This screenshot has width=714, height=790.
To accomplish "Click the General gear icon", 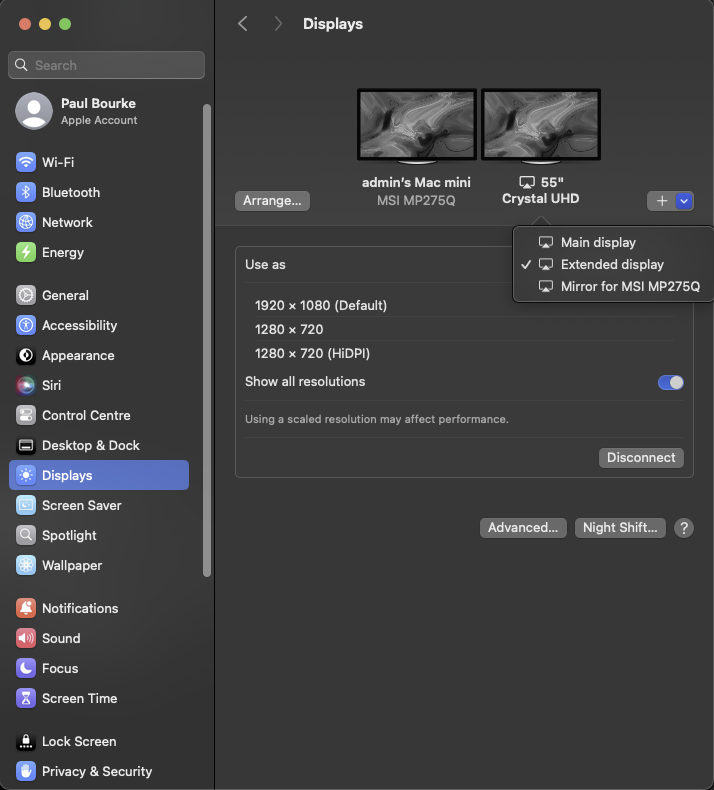I will [26, 295].
